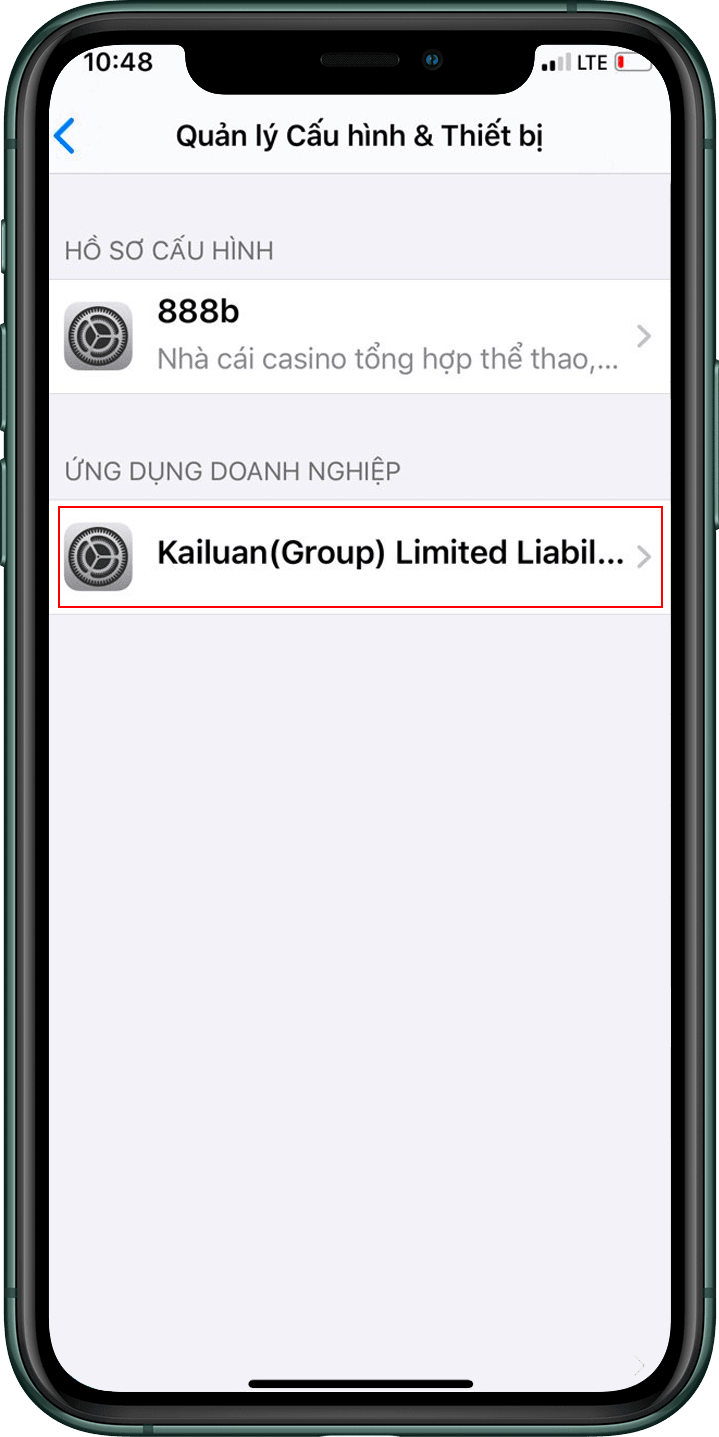This screenshot has height=1437, width=719.
Task: Tap the 'Quản lý Cấu hình & Thiết bị' title
Action: (359, 136)
